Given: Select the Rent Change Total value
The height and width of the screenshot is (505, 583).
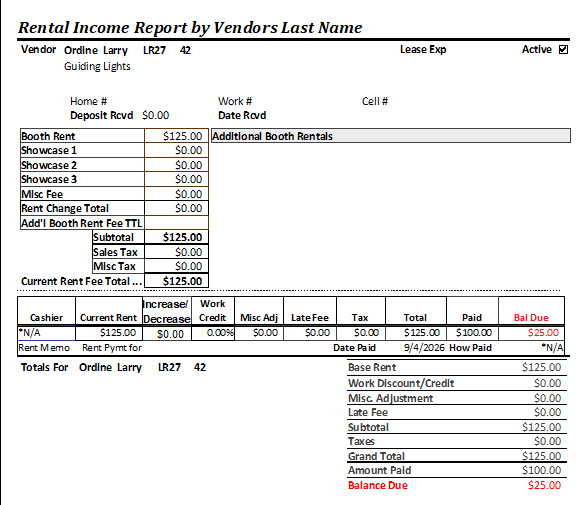Looking at the screenshot, I should pyautogui.click(x=176, y=208).
